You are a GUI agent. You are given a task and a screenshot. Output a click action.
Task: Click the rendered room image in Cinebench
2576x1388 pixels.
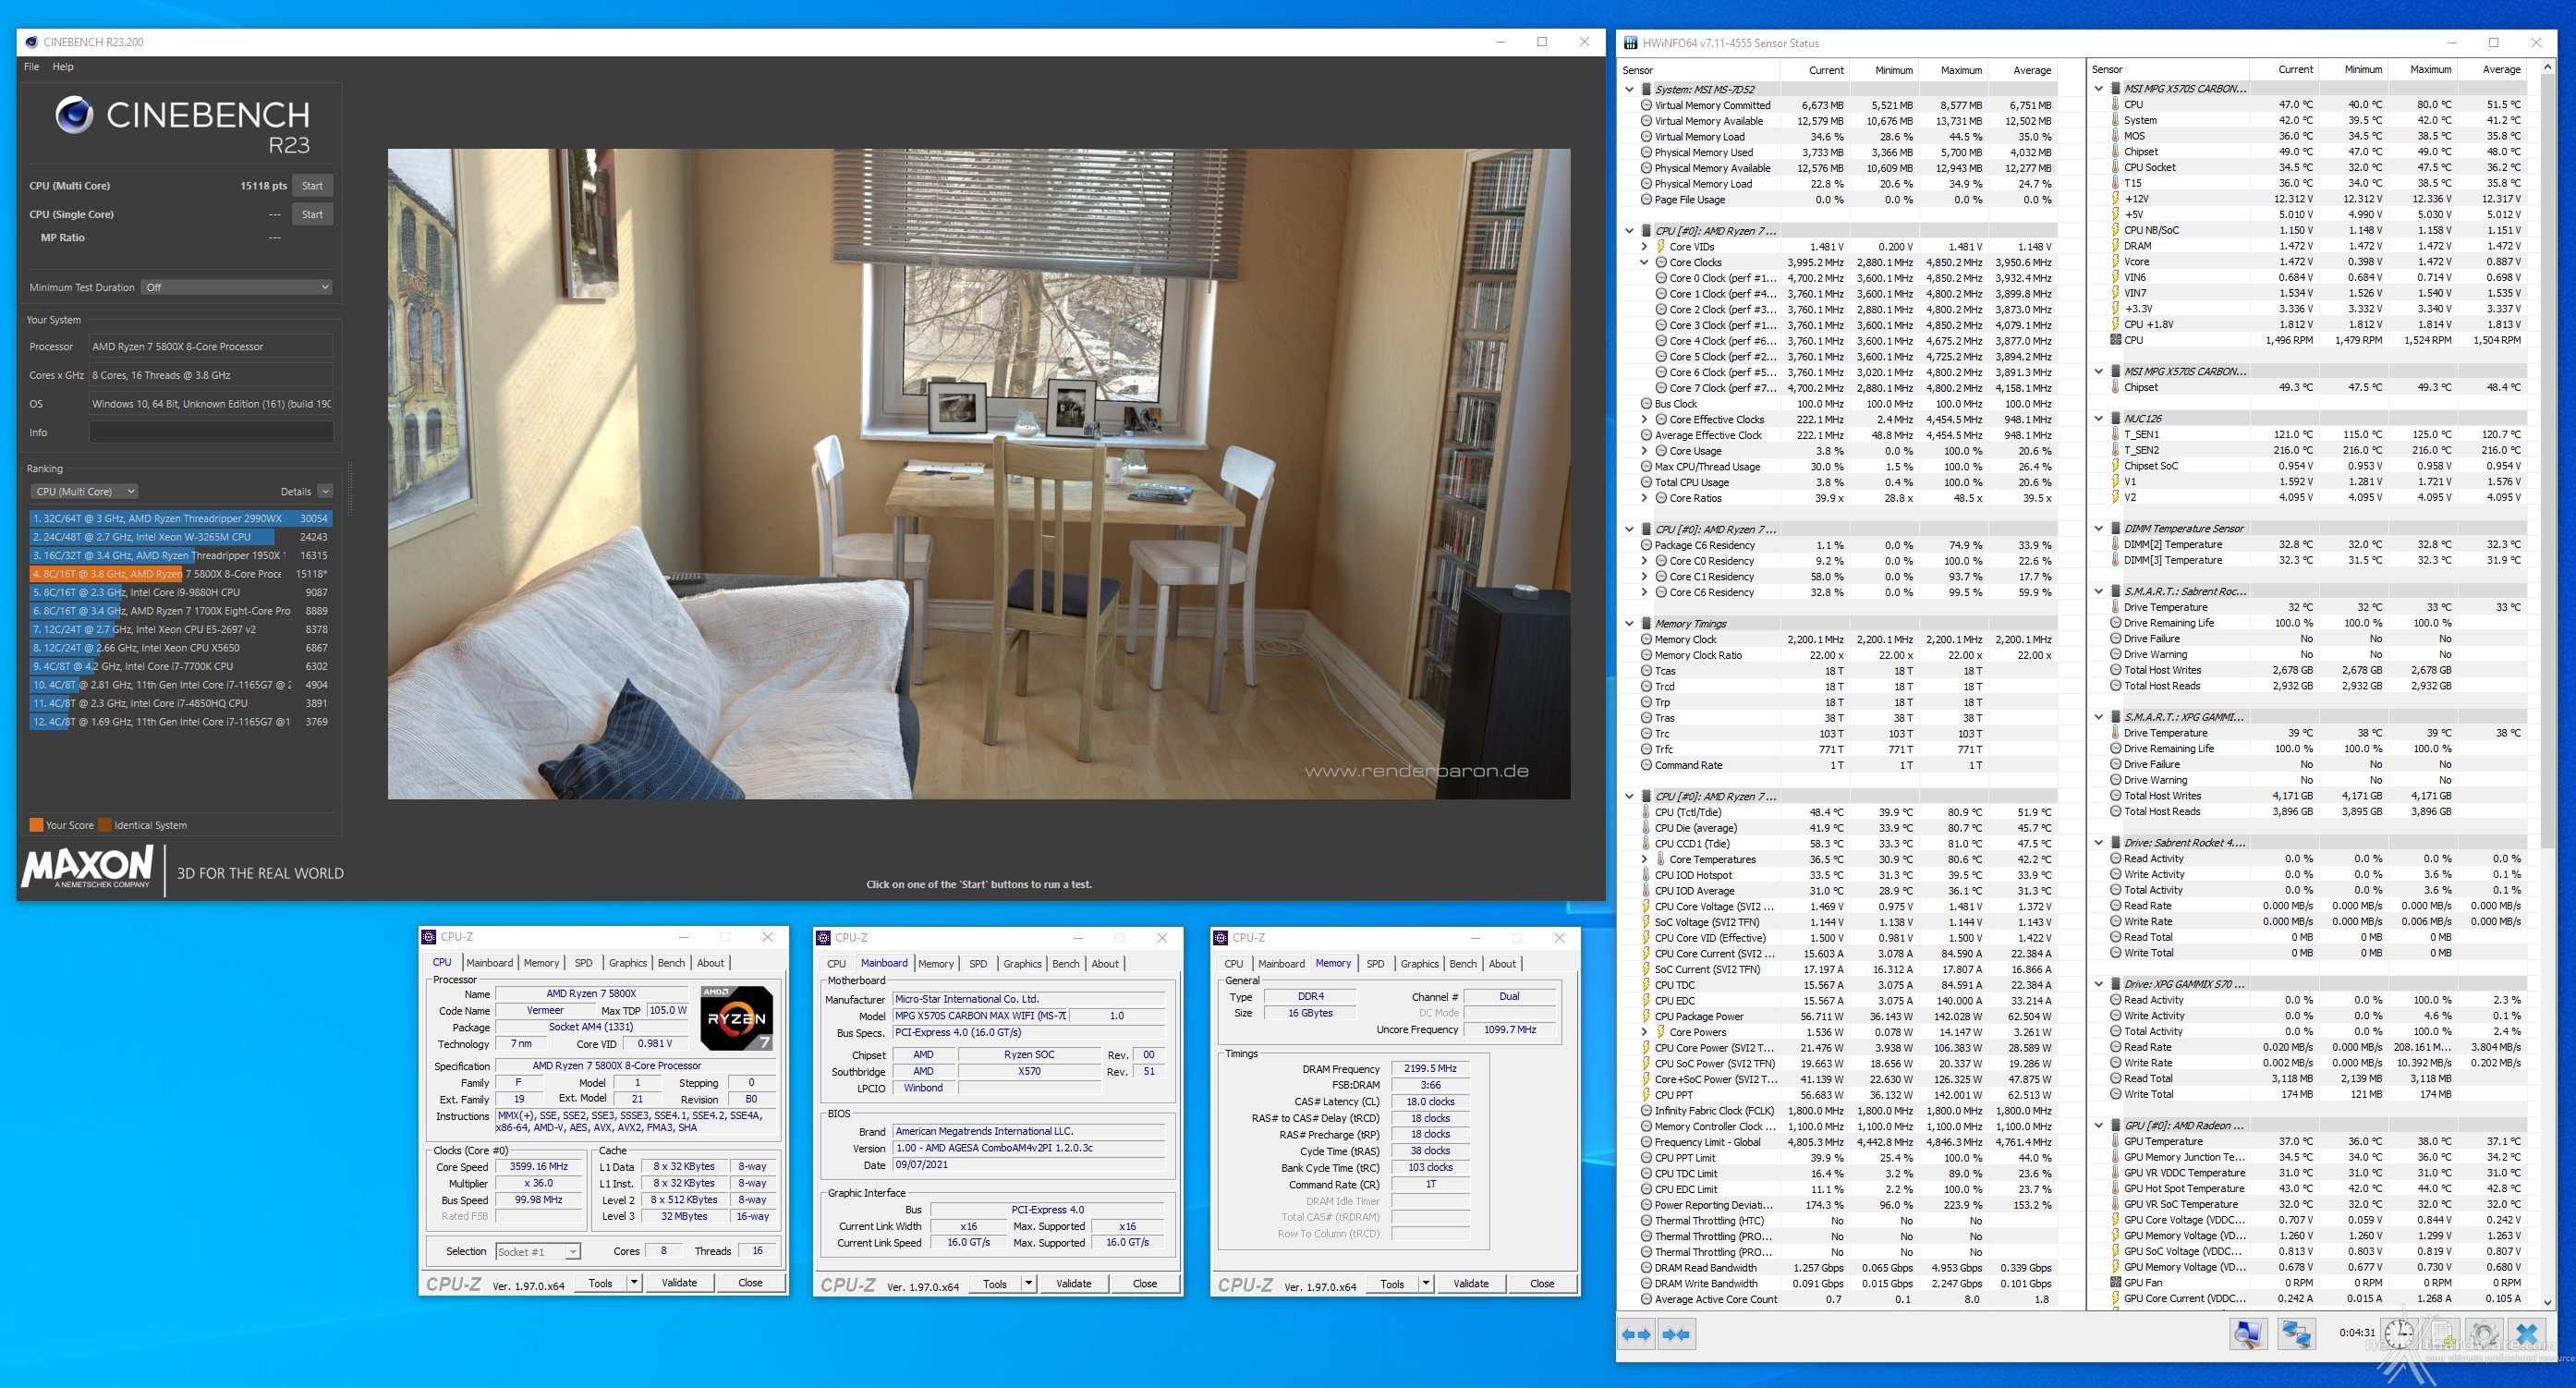pyautogui.click(x=978, y=474)
